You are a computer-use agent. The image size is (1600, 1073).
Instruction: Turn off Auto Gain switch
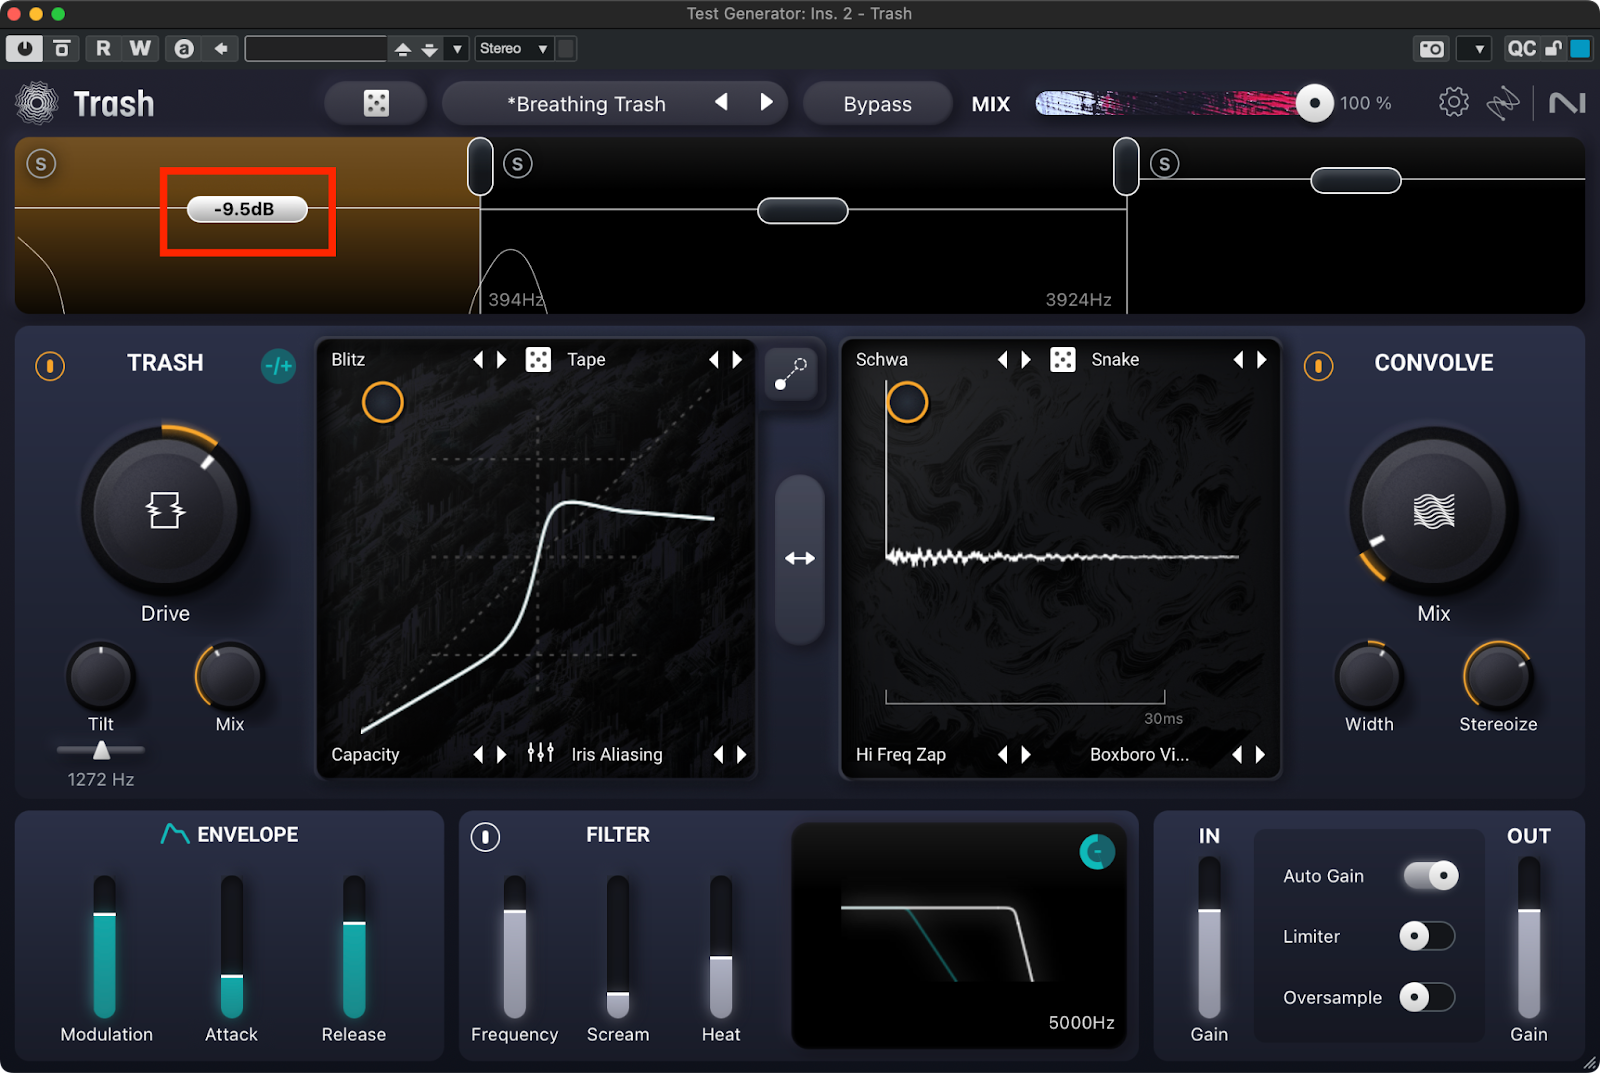[1430, 876]
